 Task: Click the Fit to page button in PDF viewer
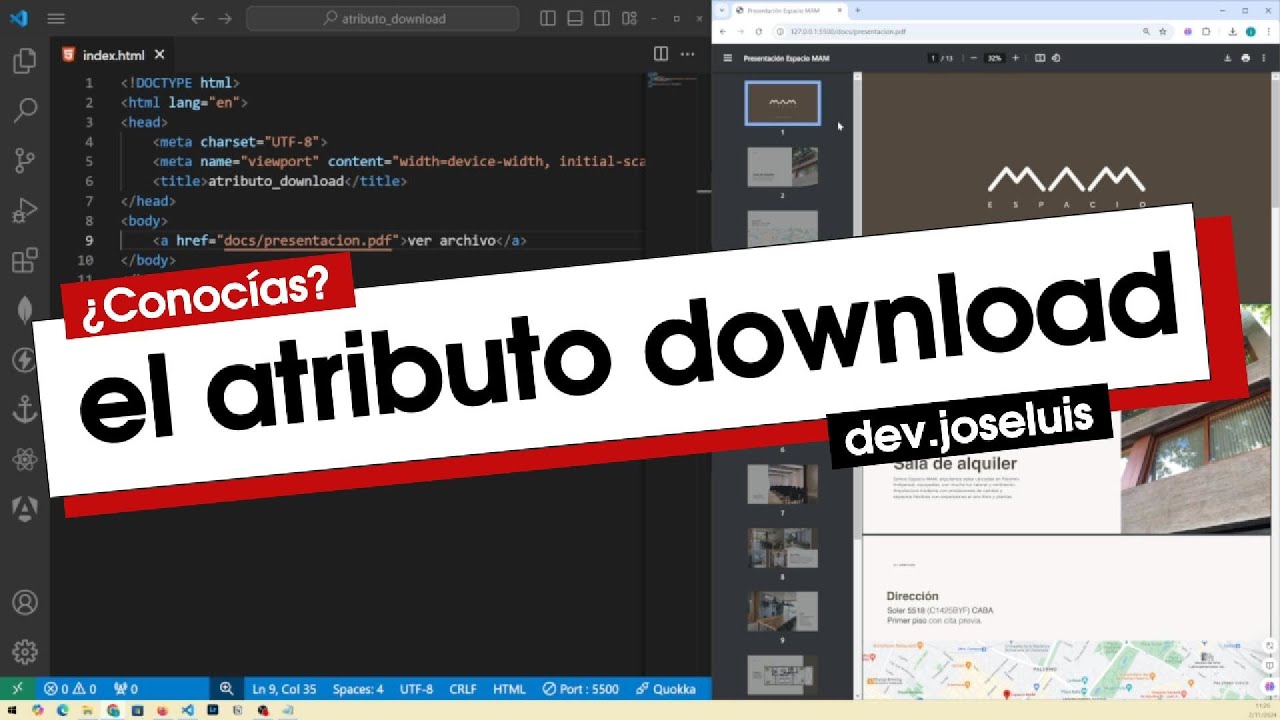(1040, 58)
